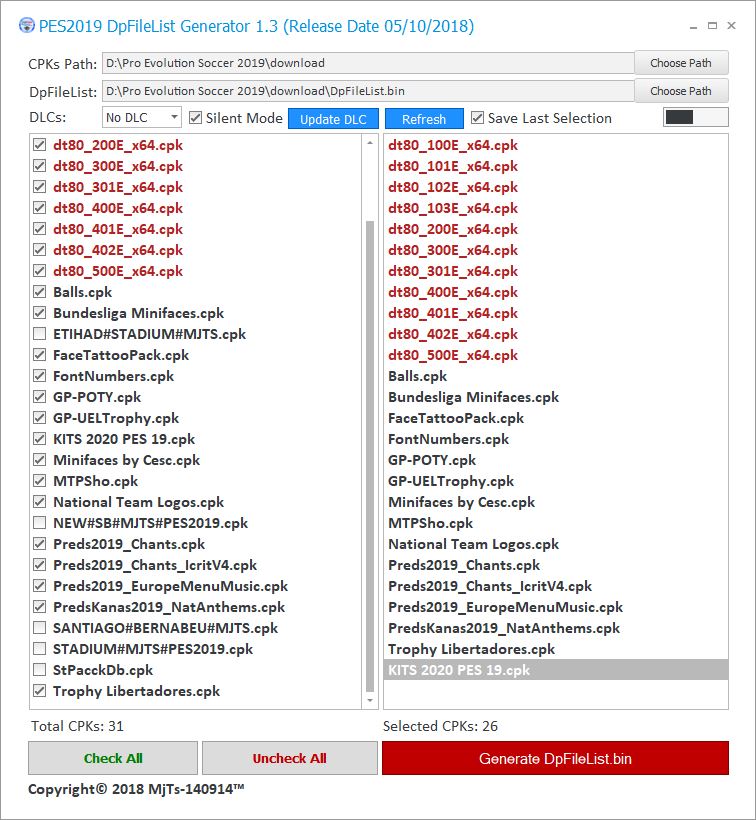The image size is (756, 820).
Task: Uncheck dt80_400E_x64.cpk in the left list
Action: pos(40,208)
